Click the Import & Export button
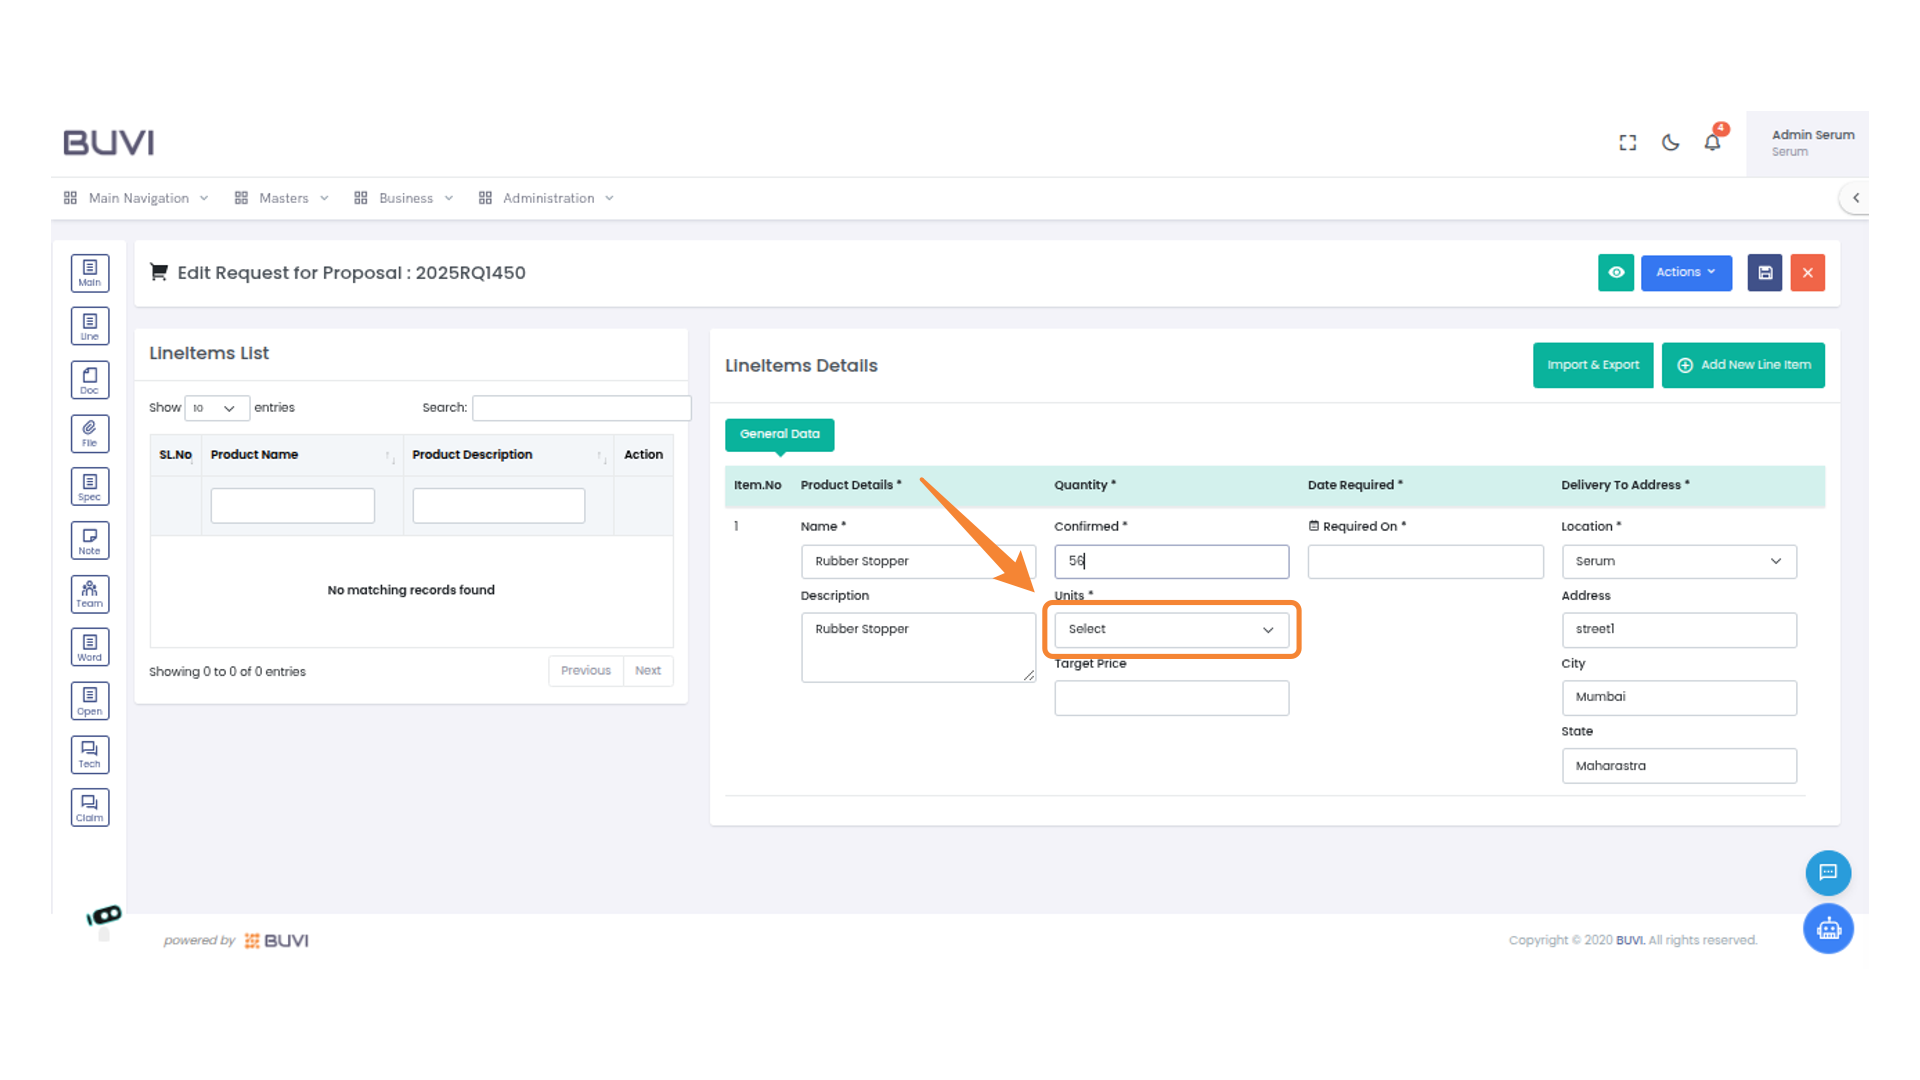The image size is (1920, 1080). coord(1592,365)
